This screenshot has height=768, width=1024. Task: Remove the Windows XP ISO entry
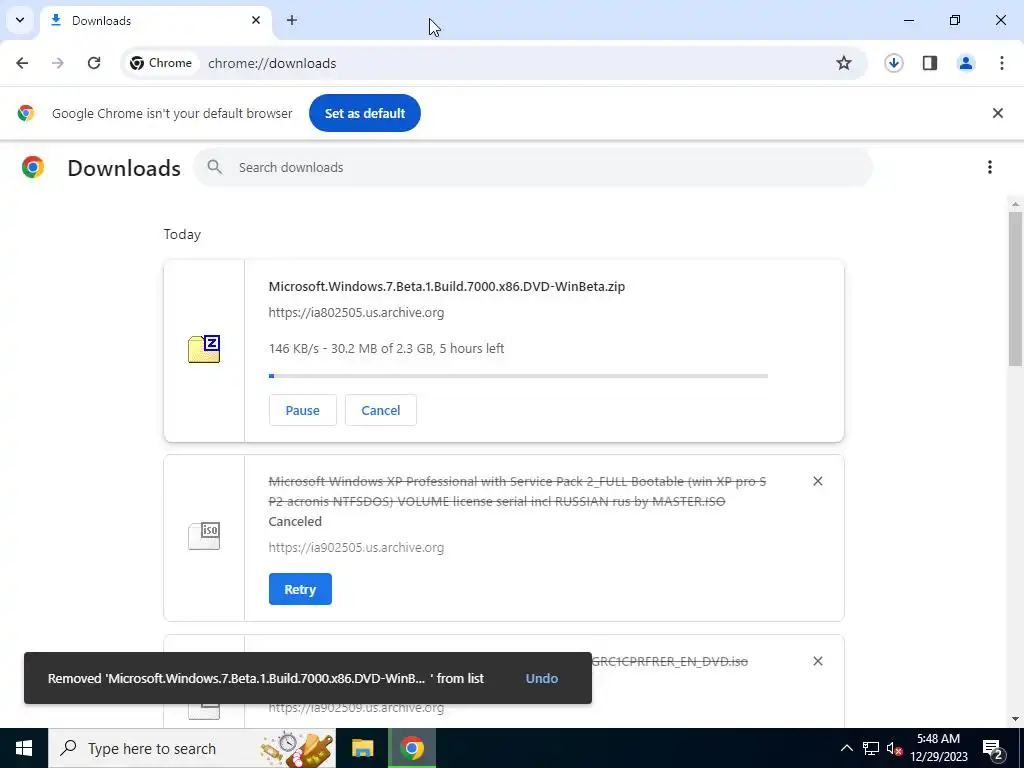pyautogui.click(x=818, y=481)
